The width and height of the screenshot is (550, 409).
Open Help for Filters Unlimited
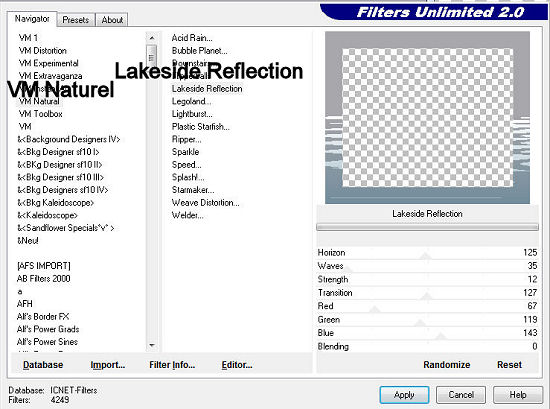click(x=518, y=395)
